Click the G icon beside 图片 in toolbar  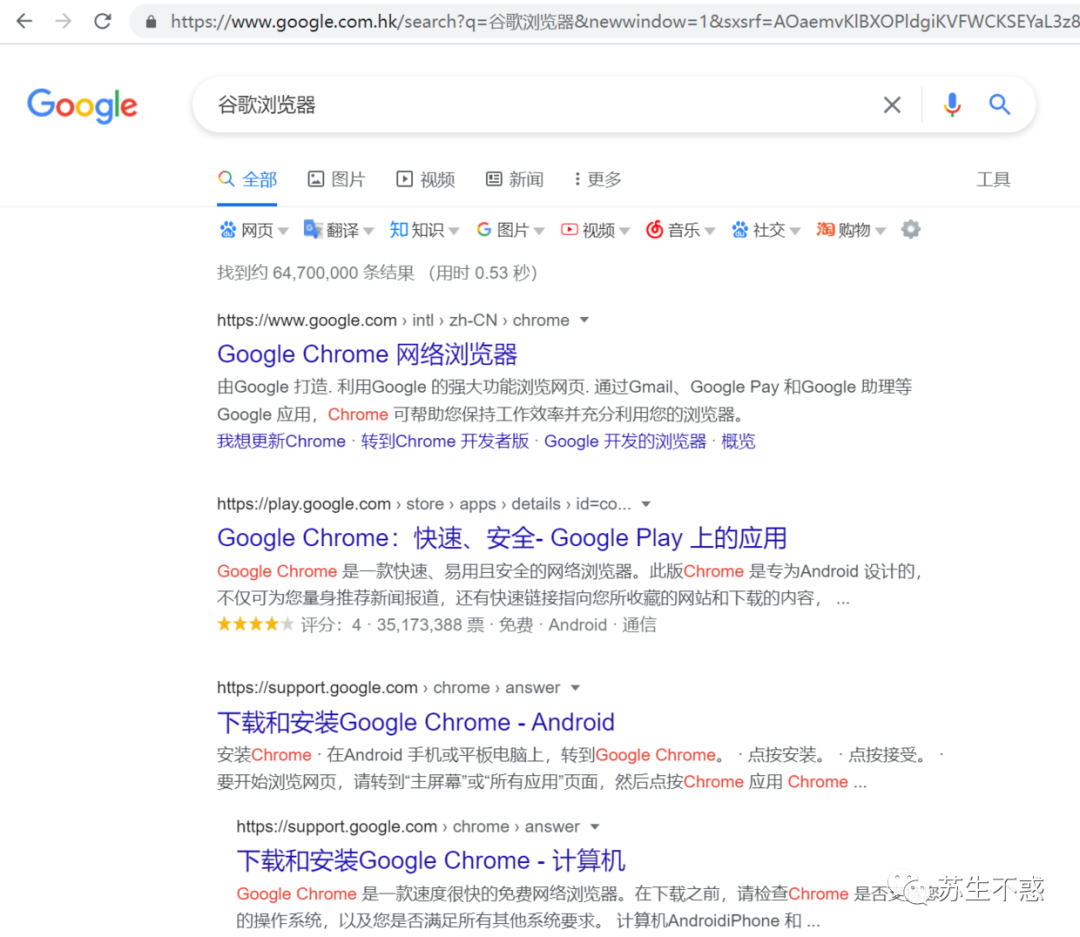pos(484,229)
